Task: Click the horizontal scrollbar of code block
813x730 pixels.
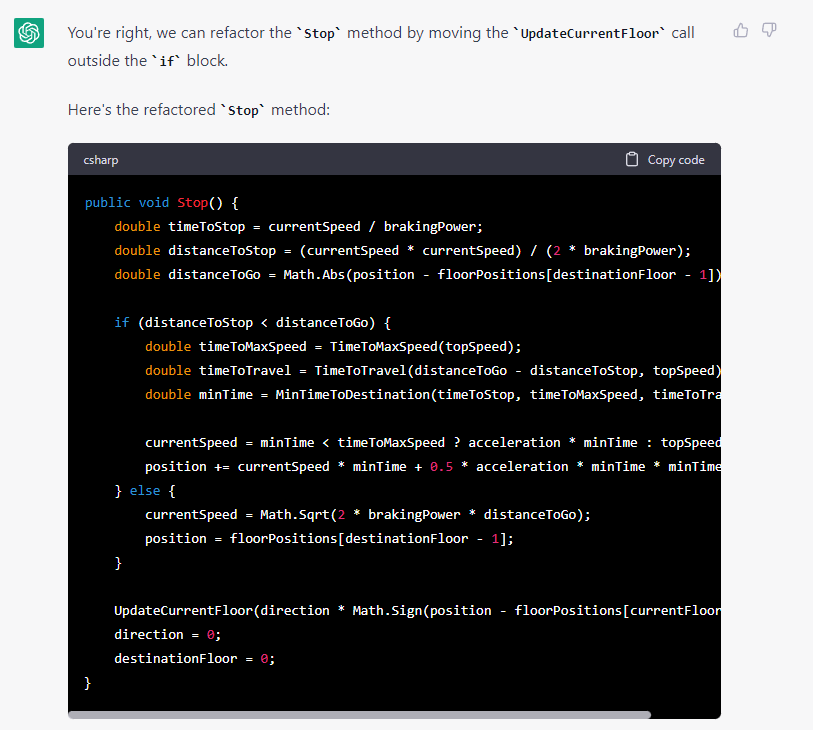Action: pos(359,714)
